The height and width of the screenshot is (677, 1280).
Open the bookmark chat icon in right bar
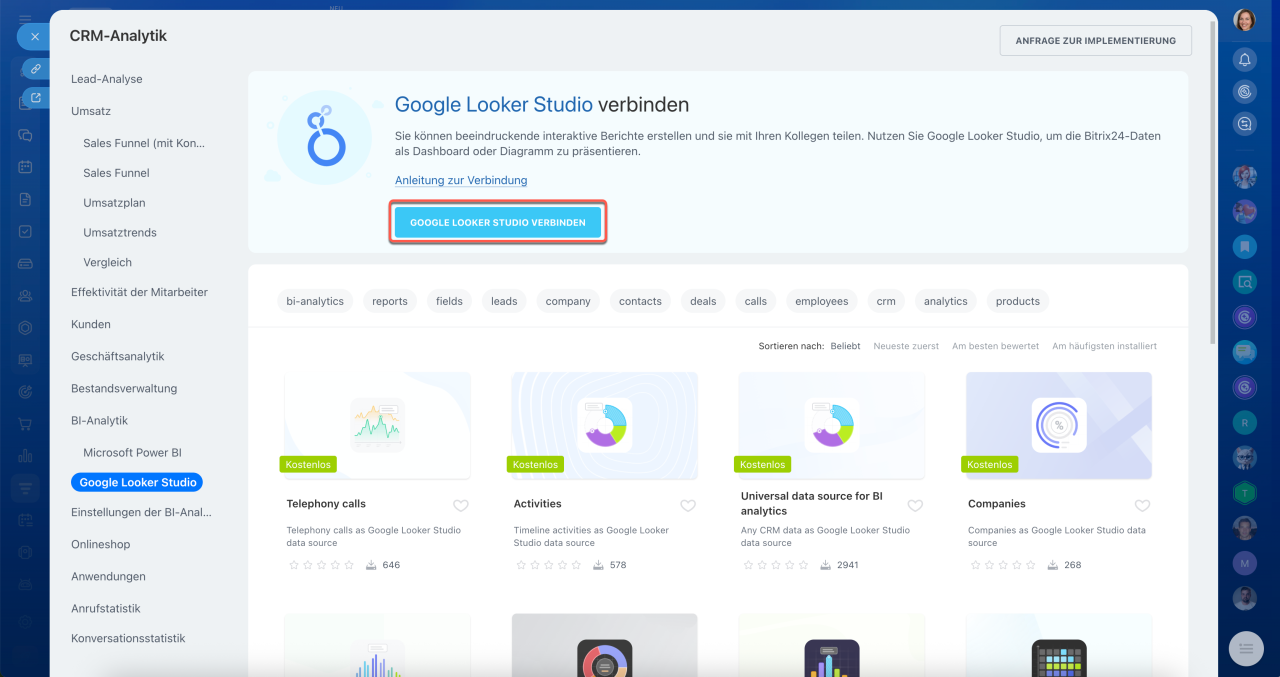pos(1244,246)
